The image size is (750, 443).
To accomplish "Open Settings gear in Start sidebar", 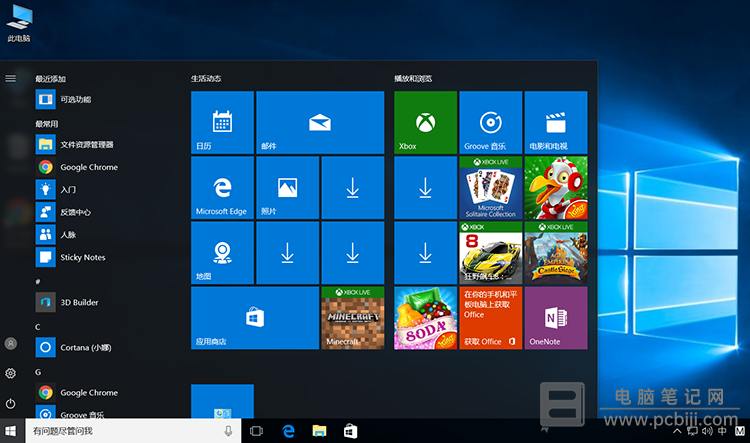I will point(11,373).
